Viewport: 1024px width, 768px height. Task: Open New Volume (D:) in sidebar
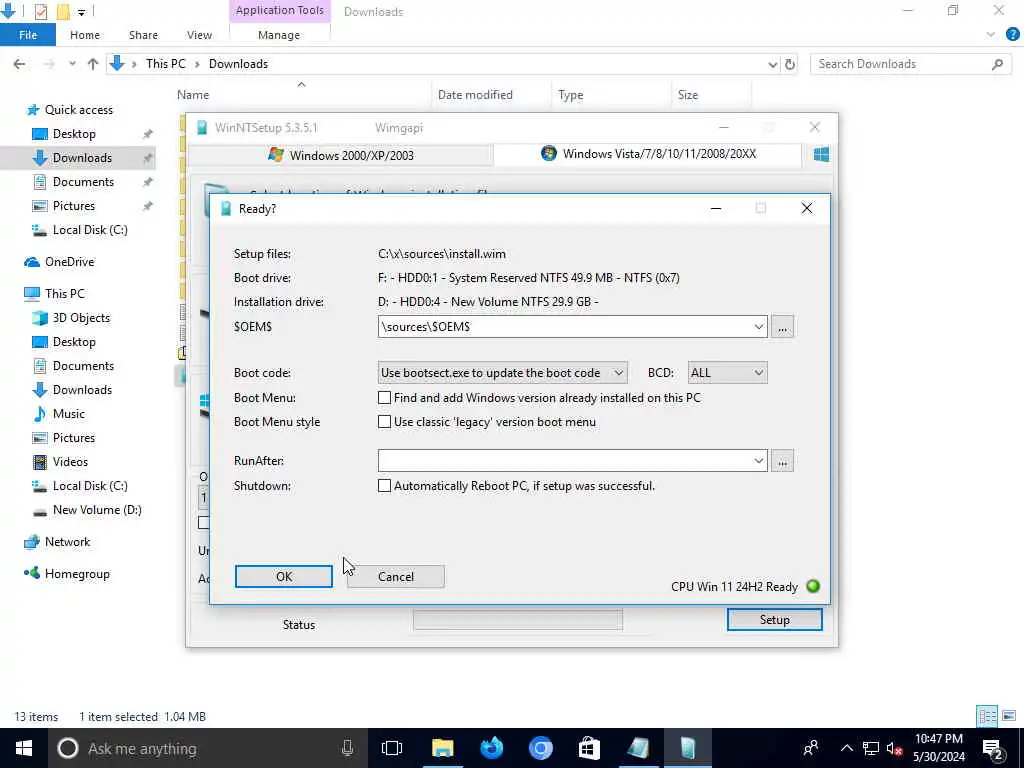(x=97, y=510)
